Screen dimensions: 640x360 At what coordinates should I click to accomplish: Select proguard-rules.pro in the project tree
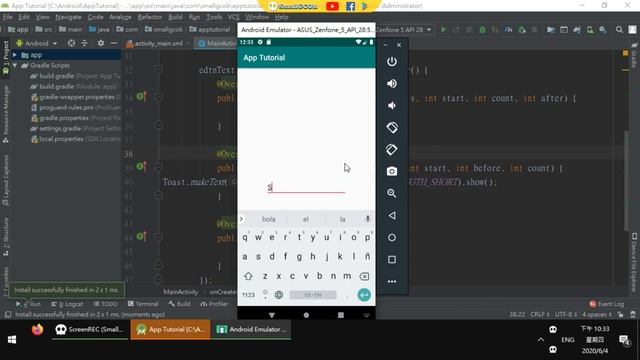[x=66, y=107]
